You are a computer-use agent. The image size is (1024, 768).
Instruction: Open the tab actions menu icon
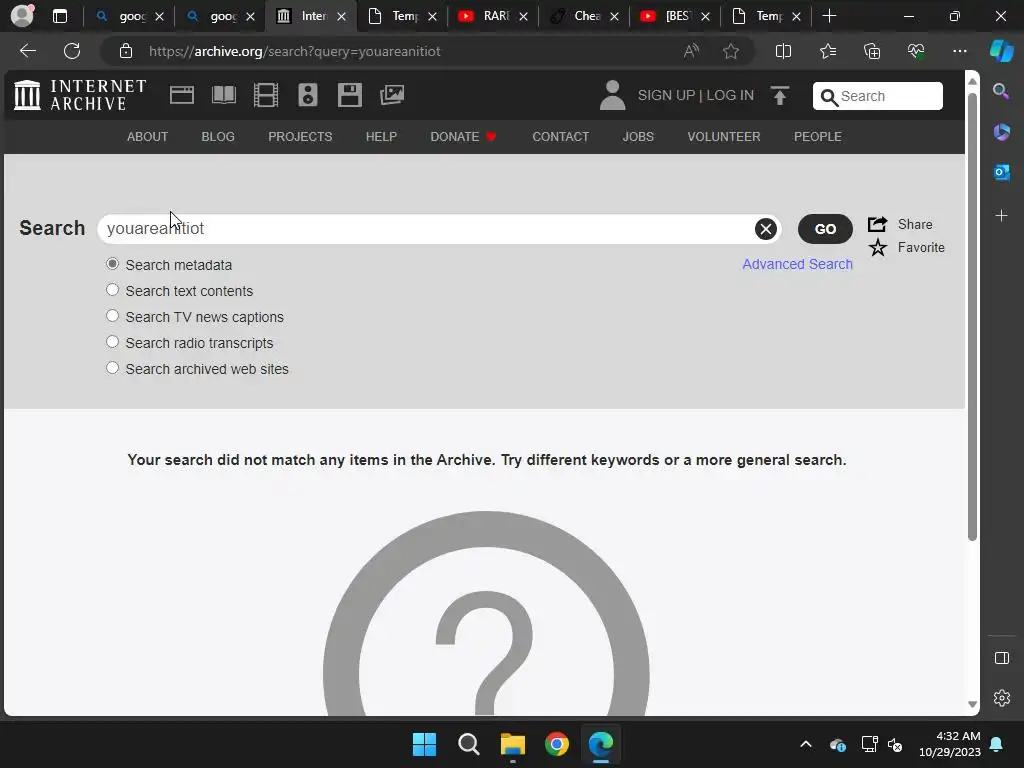59,16
